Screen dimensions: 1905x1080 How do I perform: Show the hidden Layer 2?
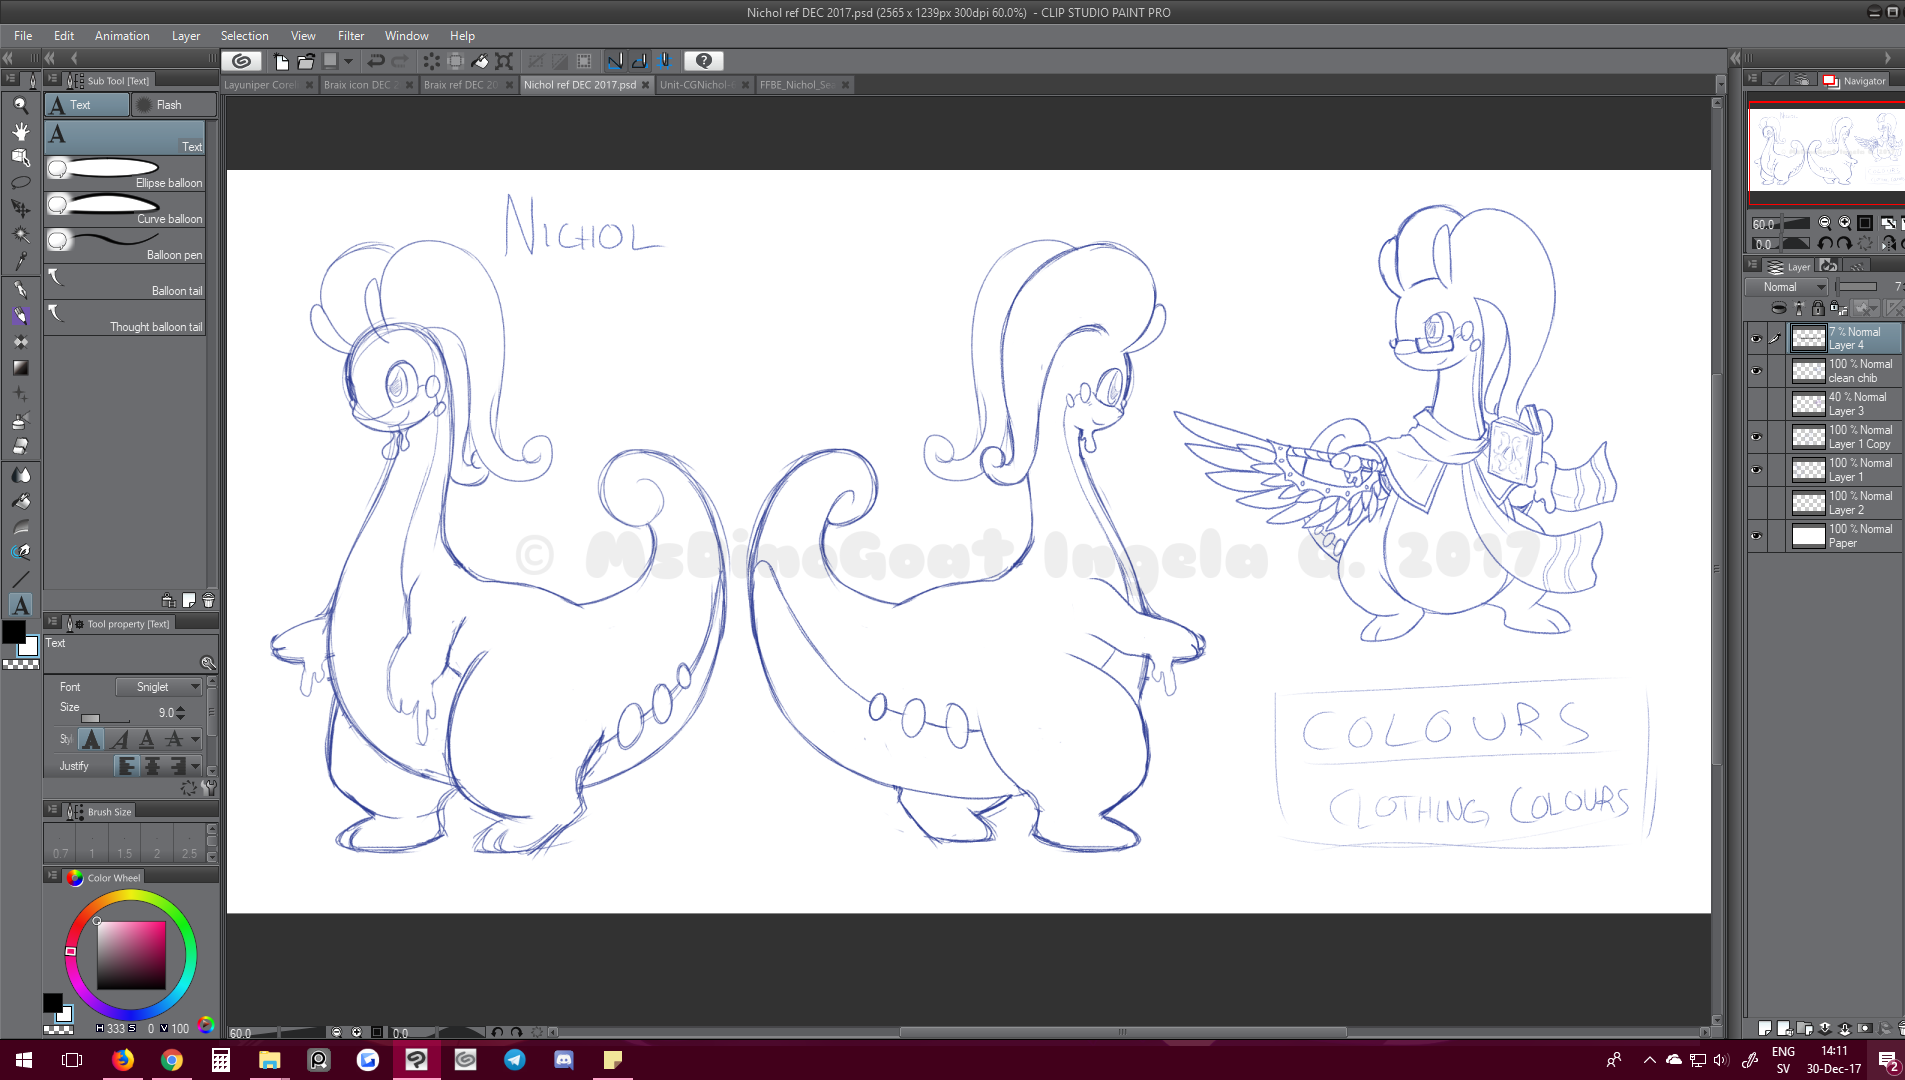(1756, 503)
